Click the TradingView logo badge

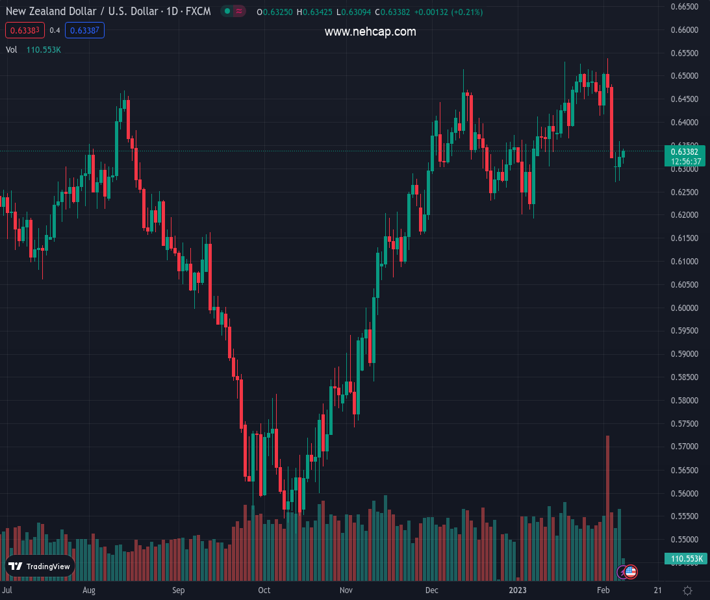coord(39,567)
